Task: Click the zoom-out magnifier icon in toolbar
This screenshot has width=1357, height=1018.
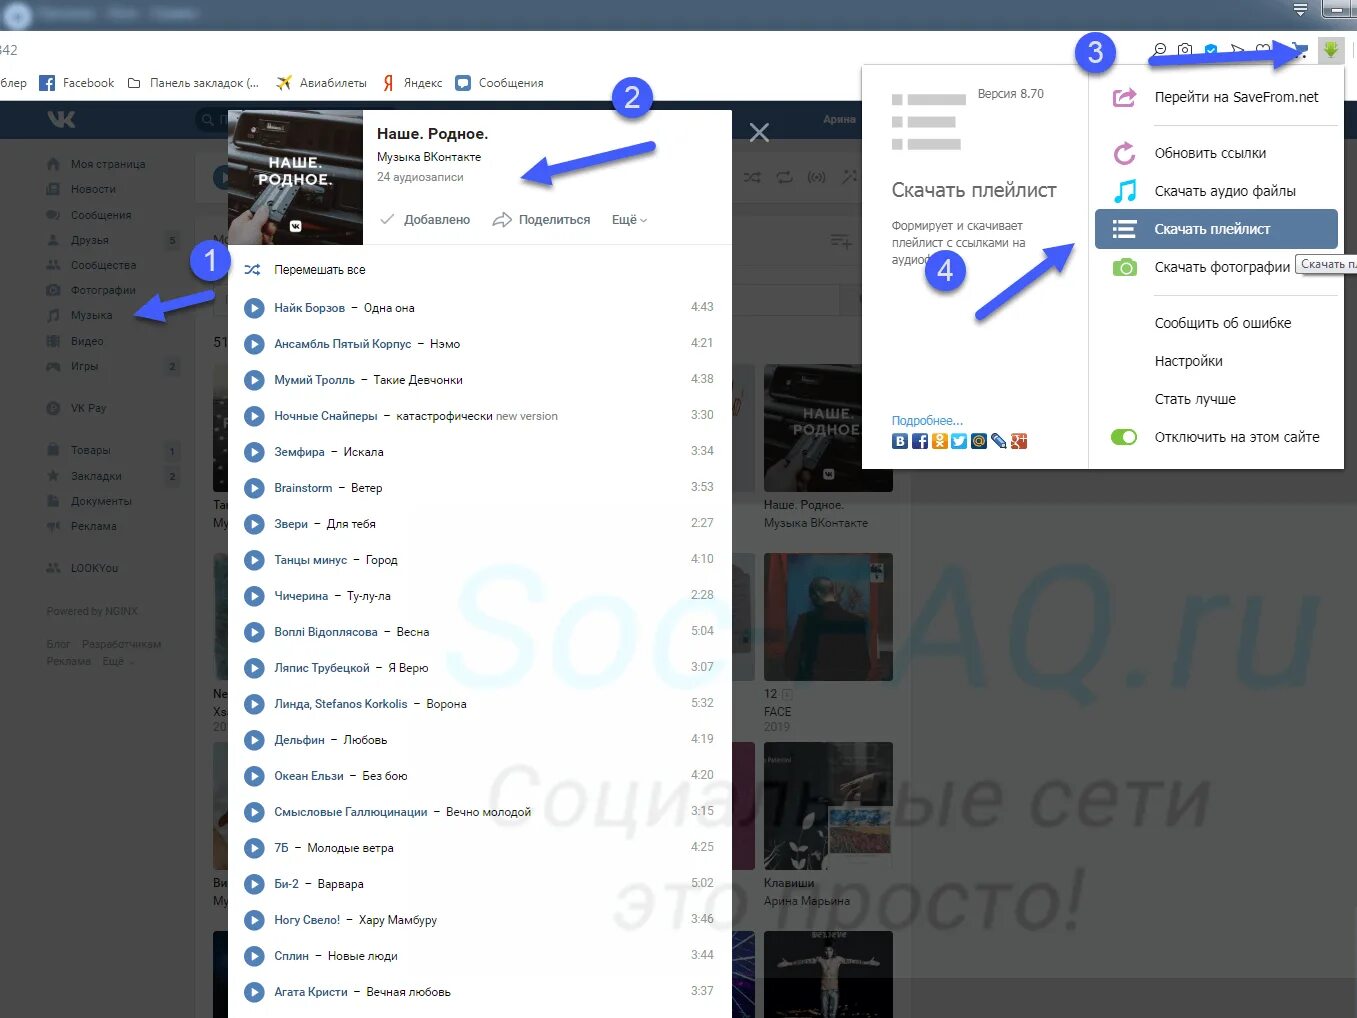Action: click(x=1159, y=50)
